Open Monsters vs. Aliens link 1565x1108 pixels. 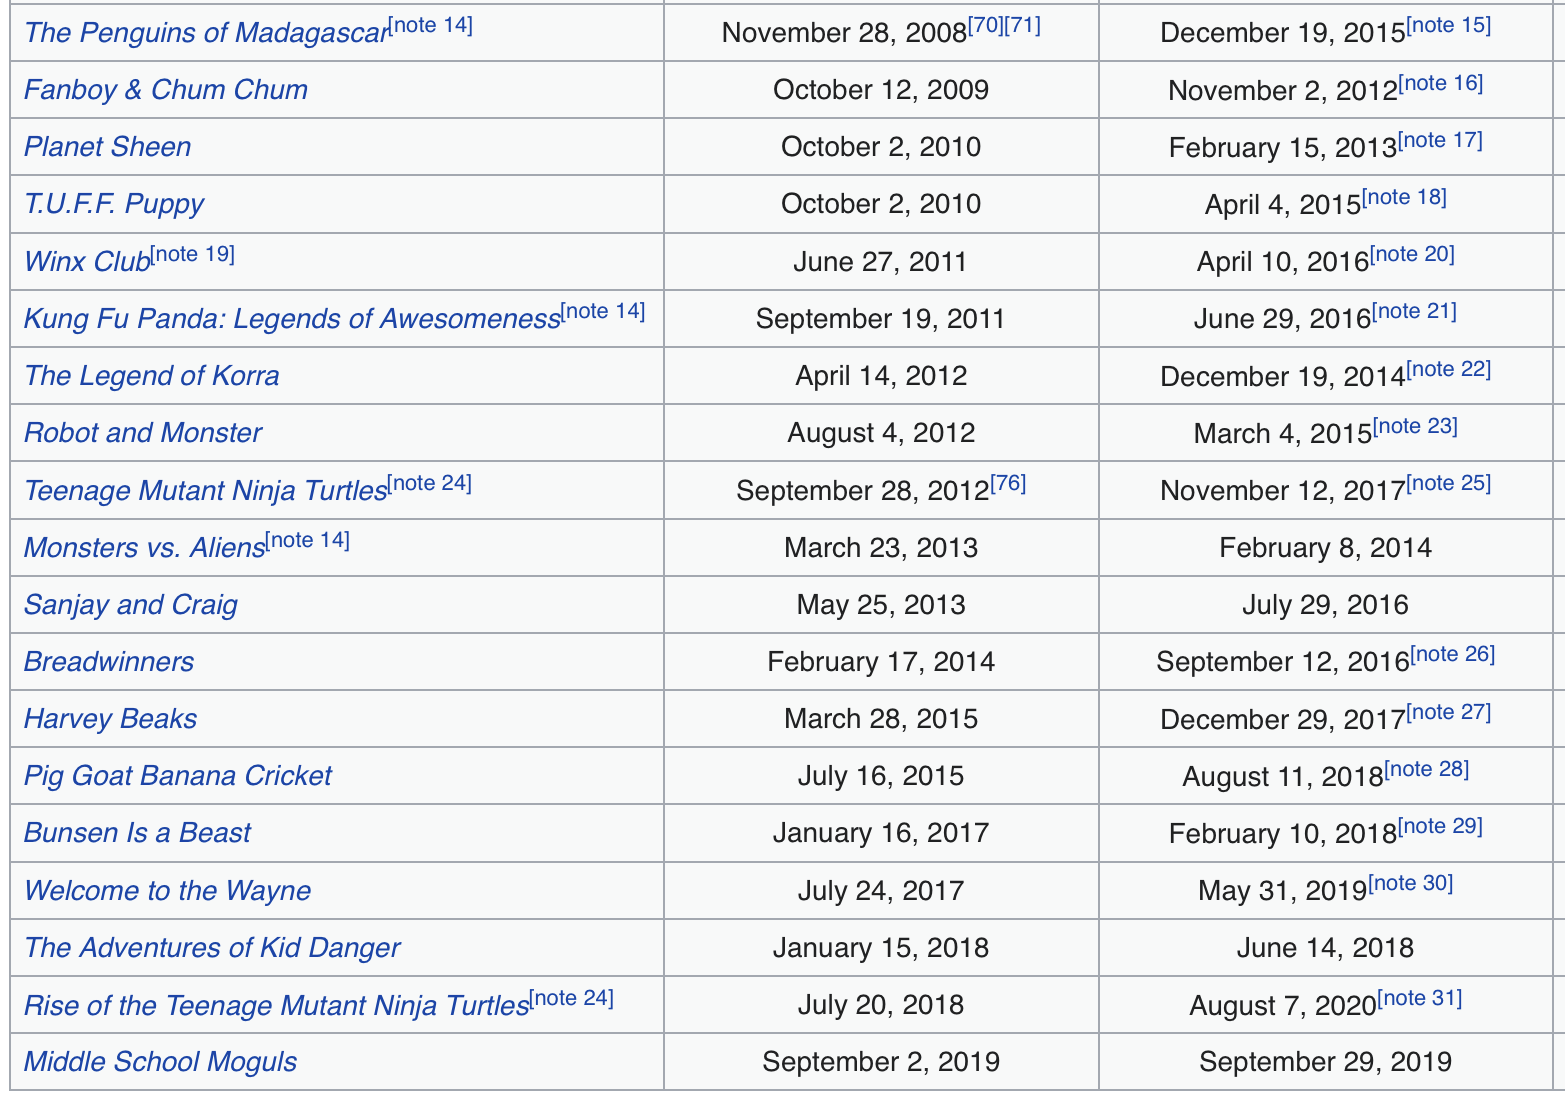click(x=144, y=548)
